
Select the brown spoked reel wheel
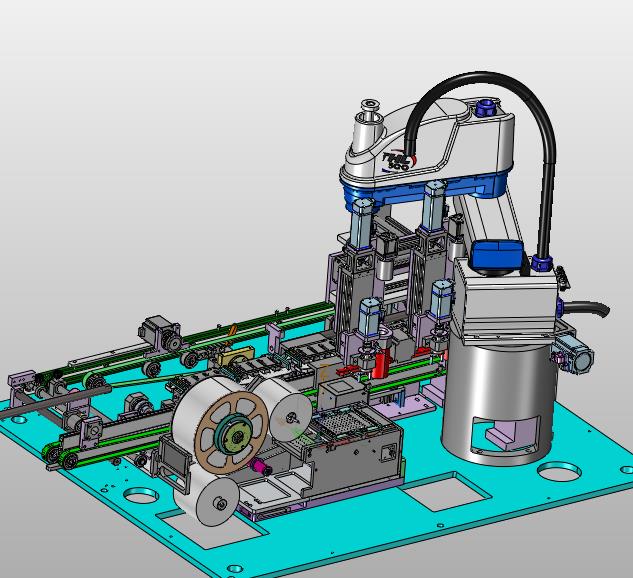231,433
